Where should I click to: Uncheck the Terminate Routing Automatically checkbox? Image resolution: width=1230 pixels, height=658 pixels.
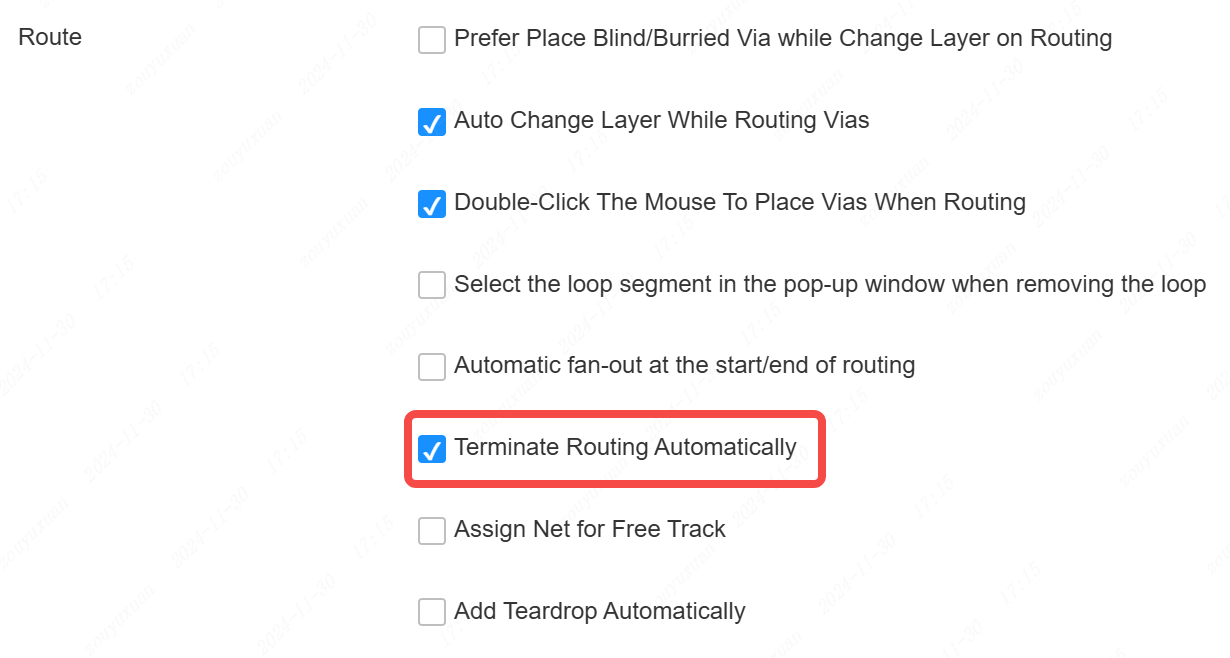coord(432,449)
